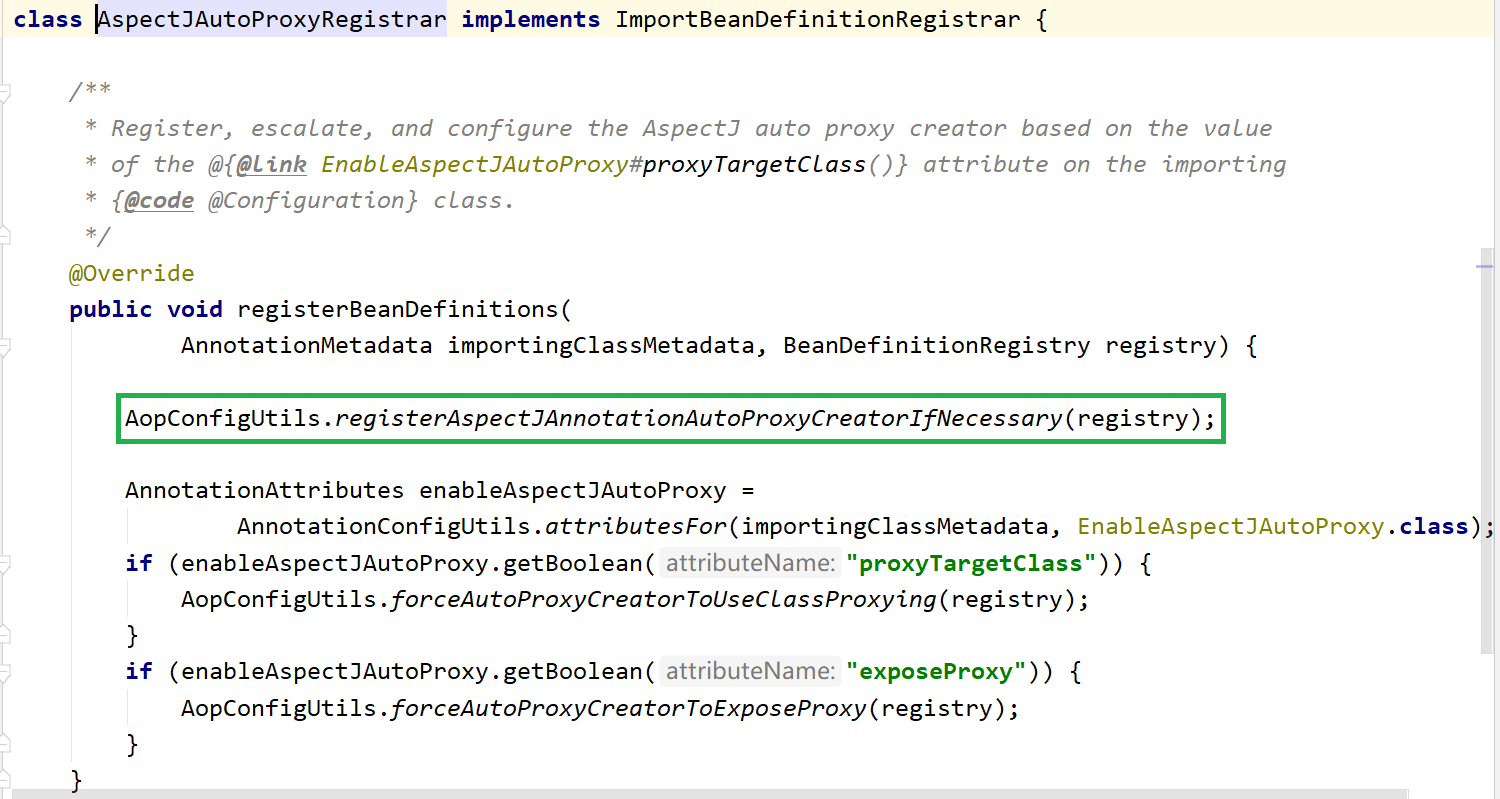
Task: Click the attributesFor method call
Action: (636, 526)
